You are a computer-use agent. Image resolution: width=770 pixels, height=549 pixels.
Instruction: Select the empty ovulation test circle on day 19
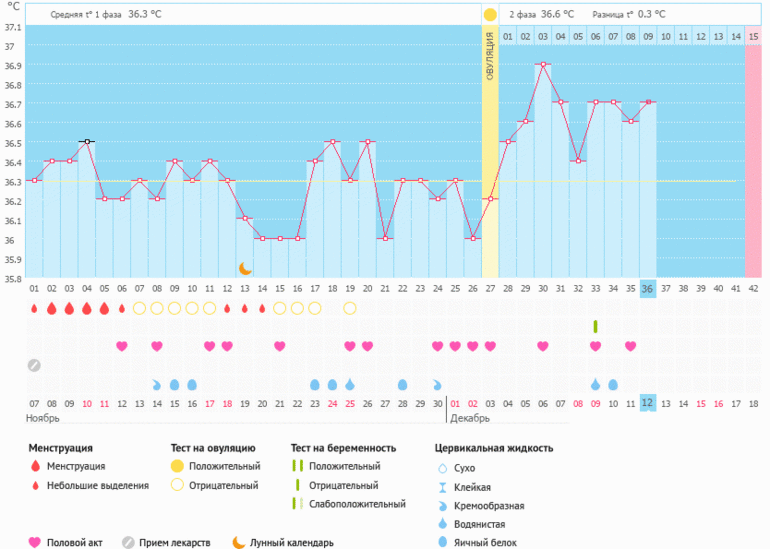(x=350, y=308)
